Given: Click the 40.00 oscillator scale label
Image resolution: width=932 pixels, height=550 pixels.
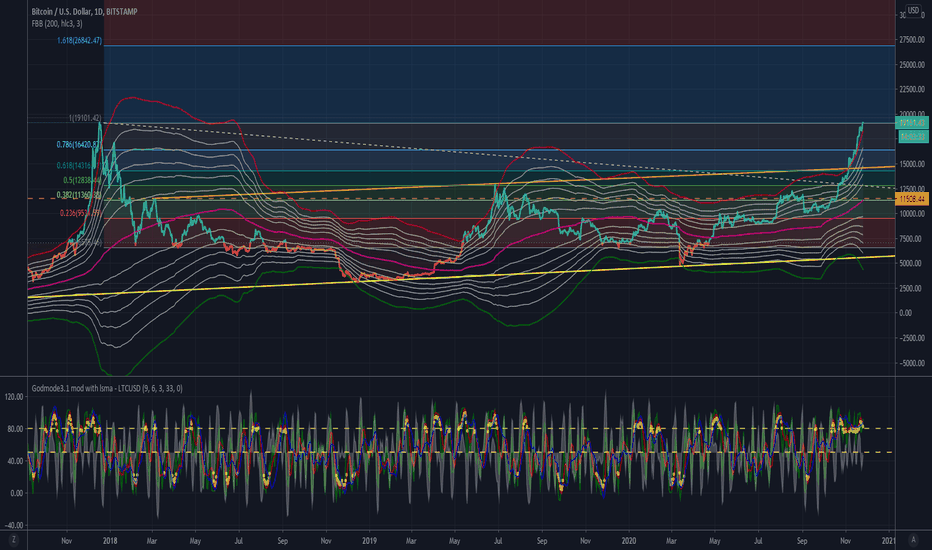Looking at the screenshot, I should 15,461.
